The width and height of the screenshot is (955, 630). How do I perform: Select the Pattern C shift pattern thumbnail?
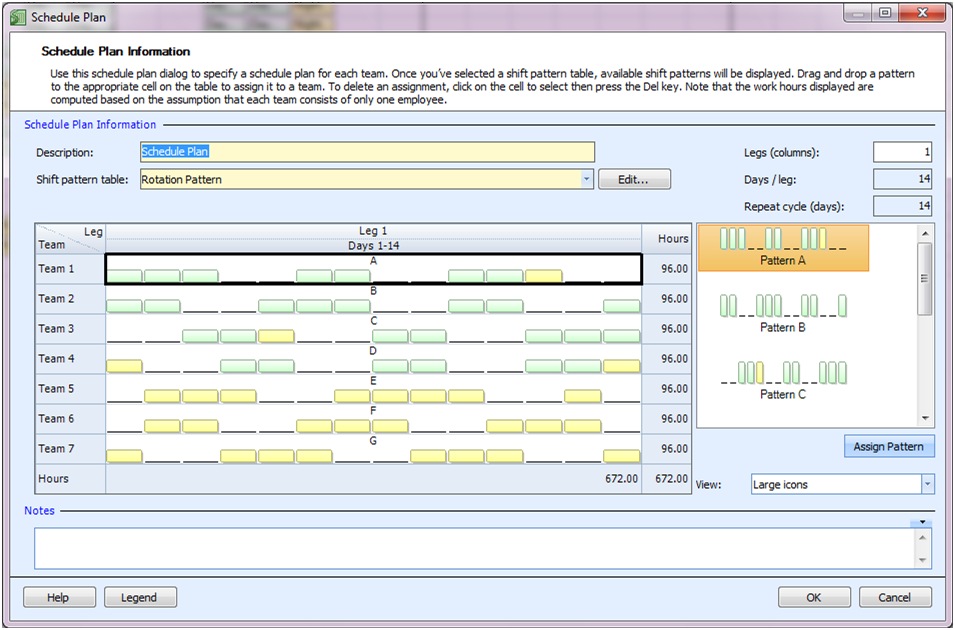783,381
